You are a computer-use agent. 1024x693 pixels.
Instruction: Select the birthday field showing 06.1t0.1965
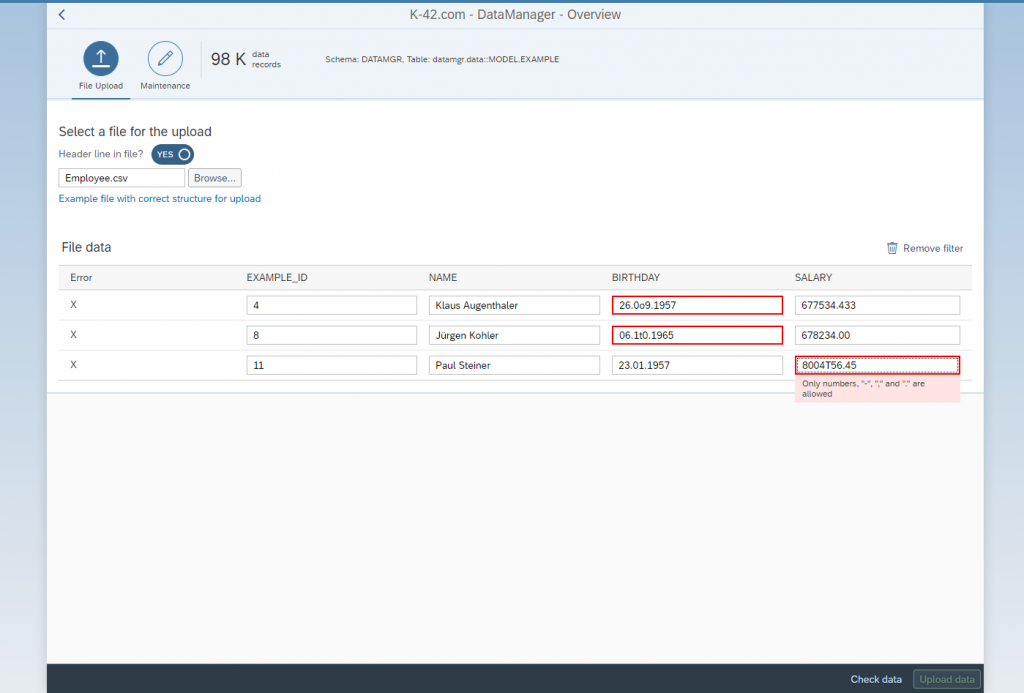pyautogui.click(x=696, y=335)
